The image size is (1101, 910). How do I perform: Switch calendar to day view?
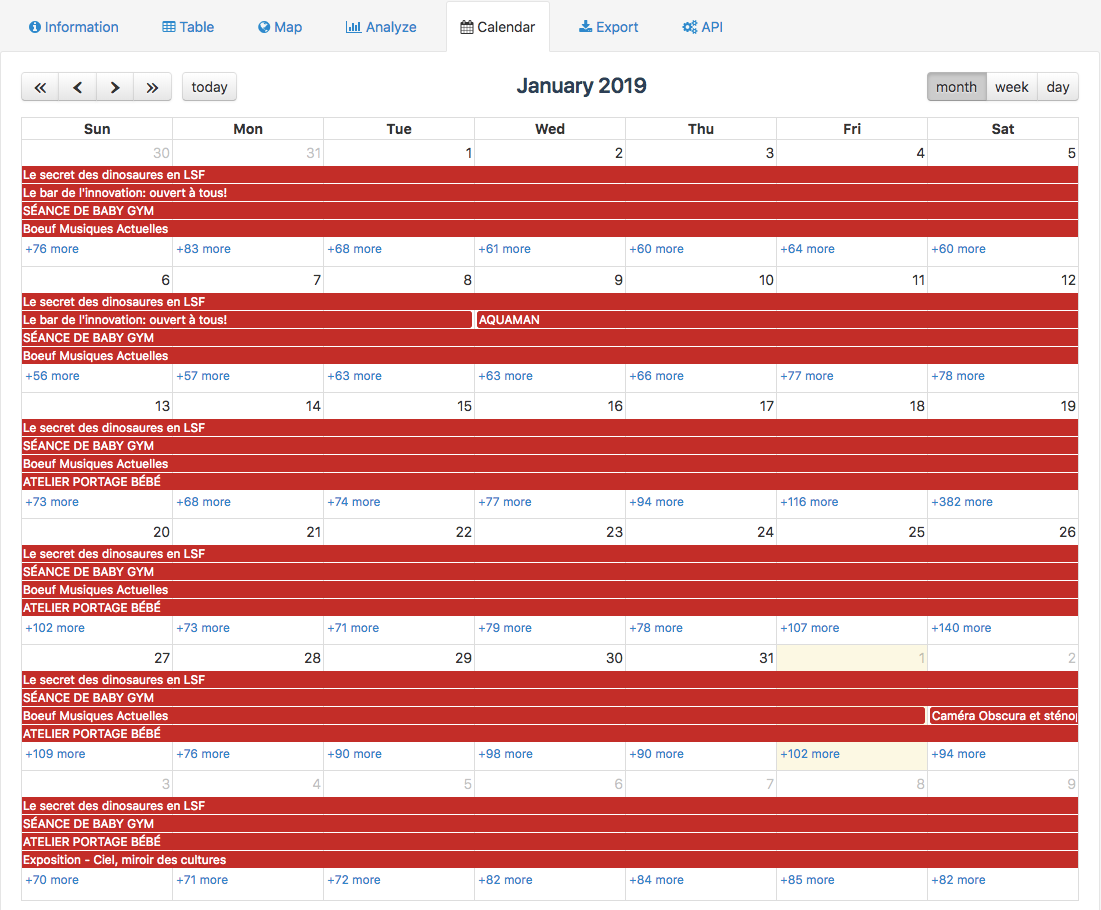tap(1058, 87)
